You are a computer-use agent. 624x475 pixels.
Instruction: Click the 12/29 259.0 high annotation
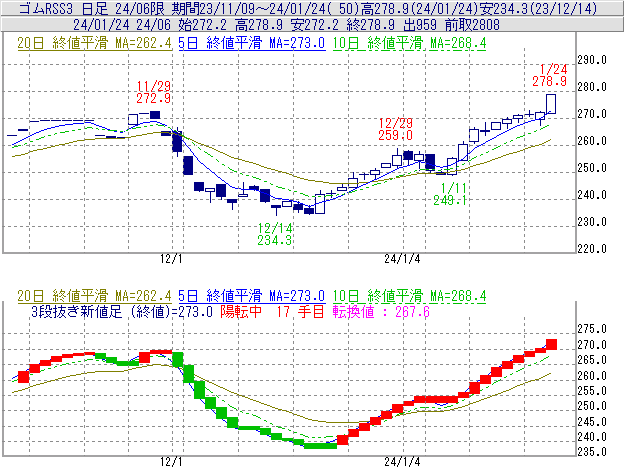[395, 129]
